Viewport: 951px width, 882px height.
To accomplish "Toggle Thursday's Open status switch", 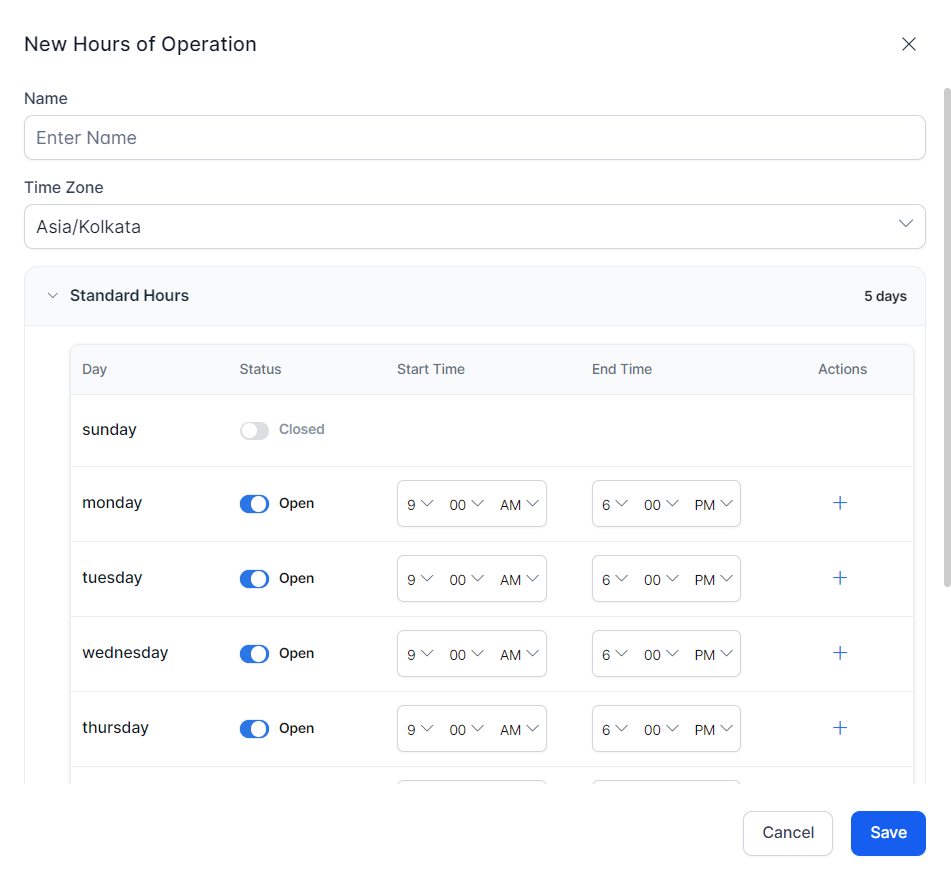I will coord(254,729).
